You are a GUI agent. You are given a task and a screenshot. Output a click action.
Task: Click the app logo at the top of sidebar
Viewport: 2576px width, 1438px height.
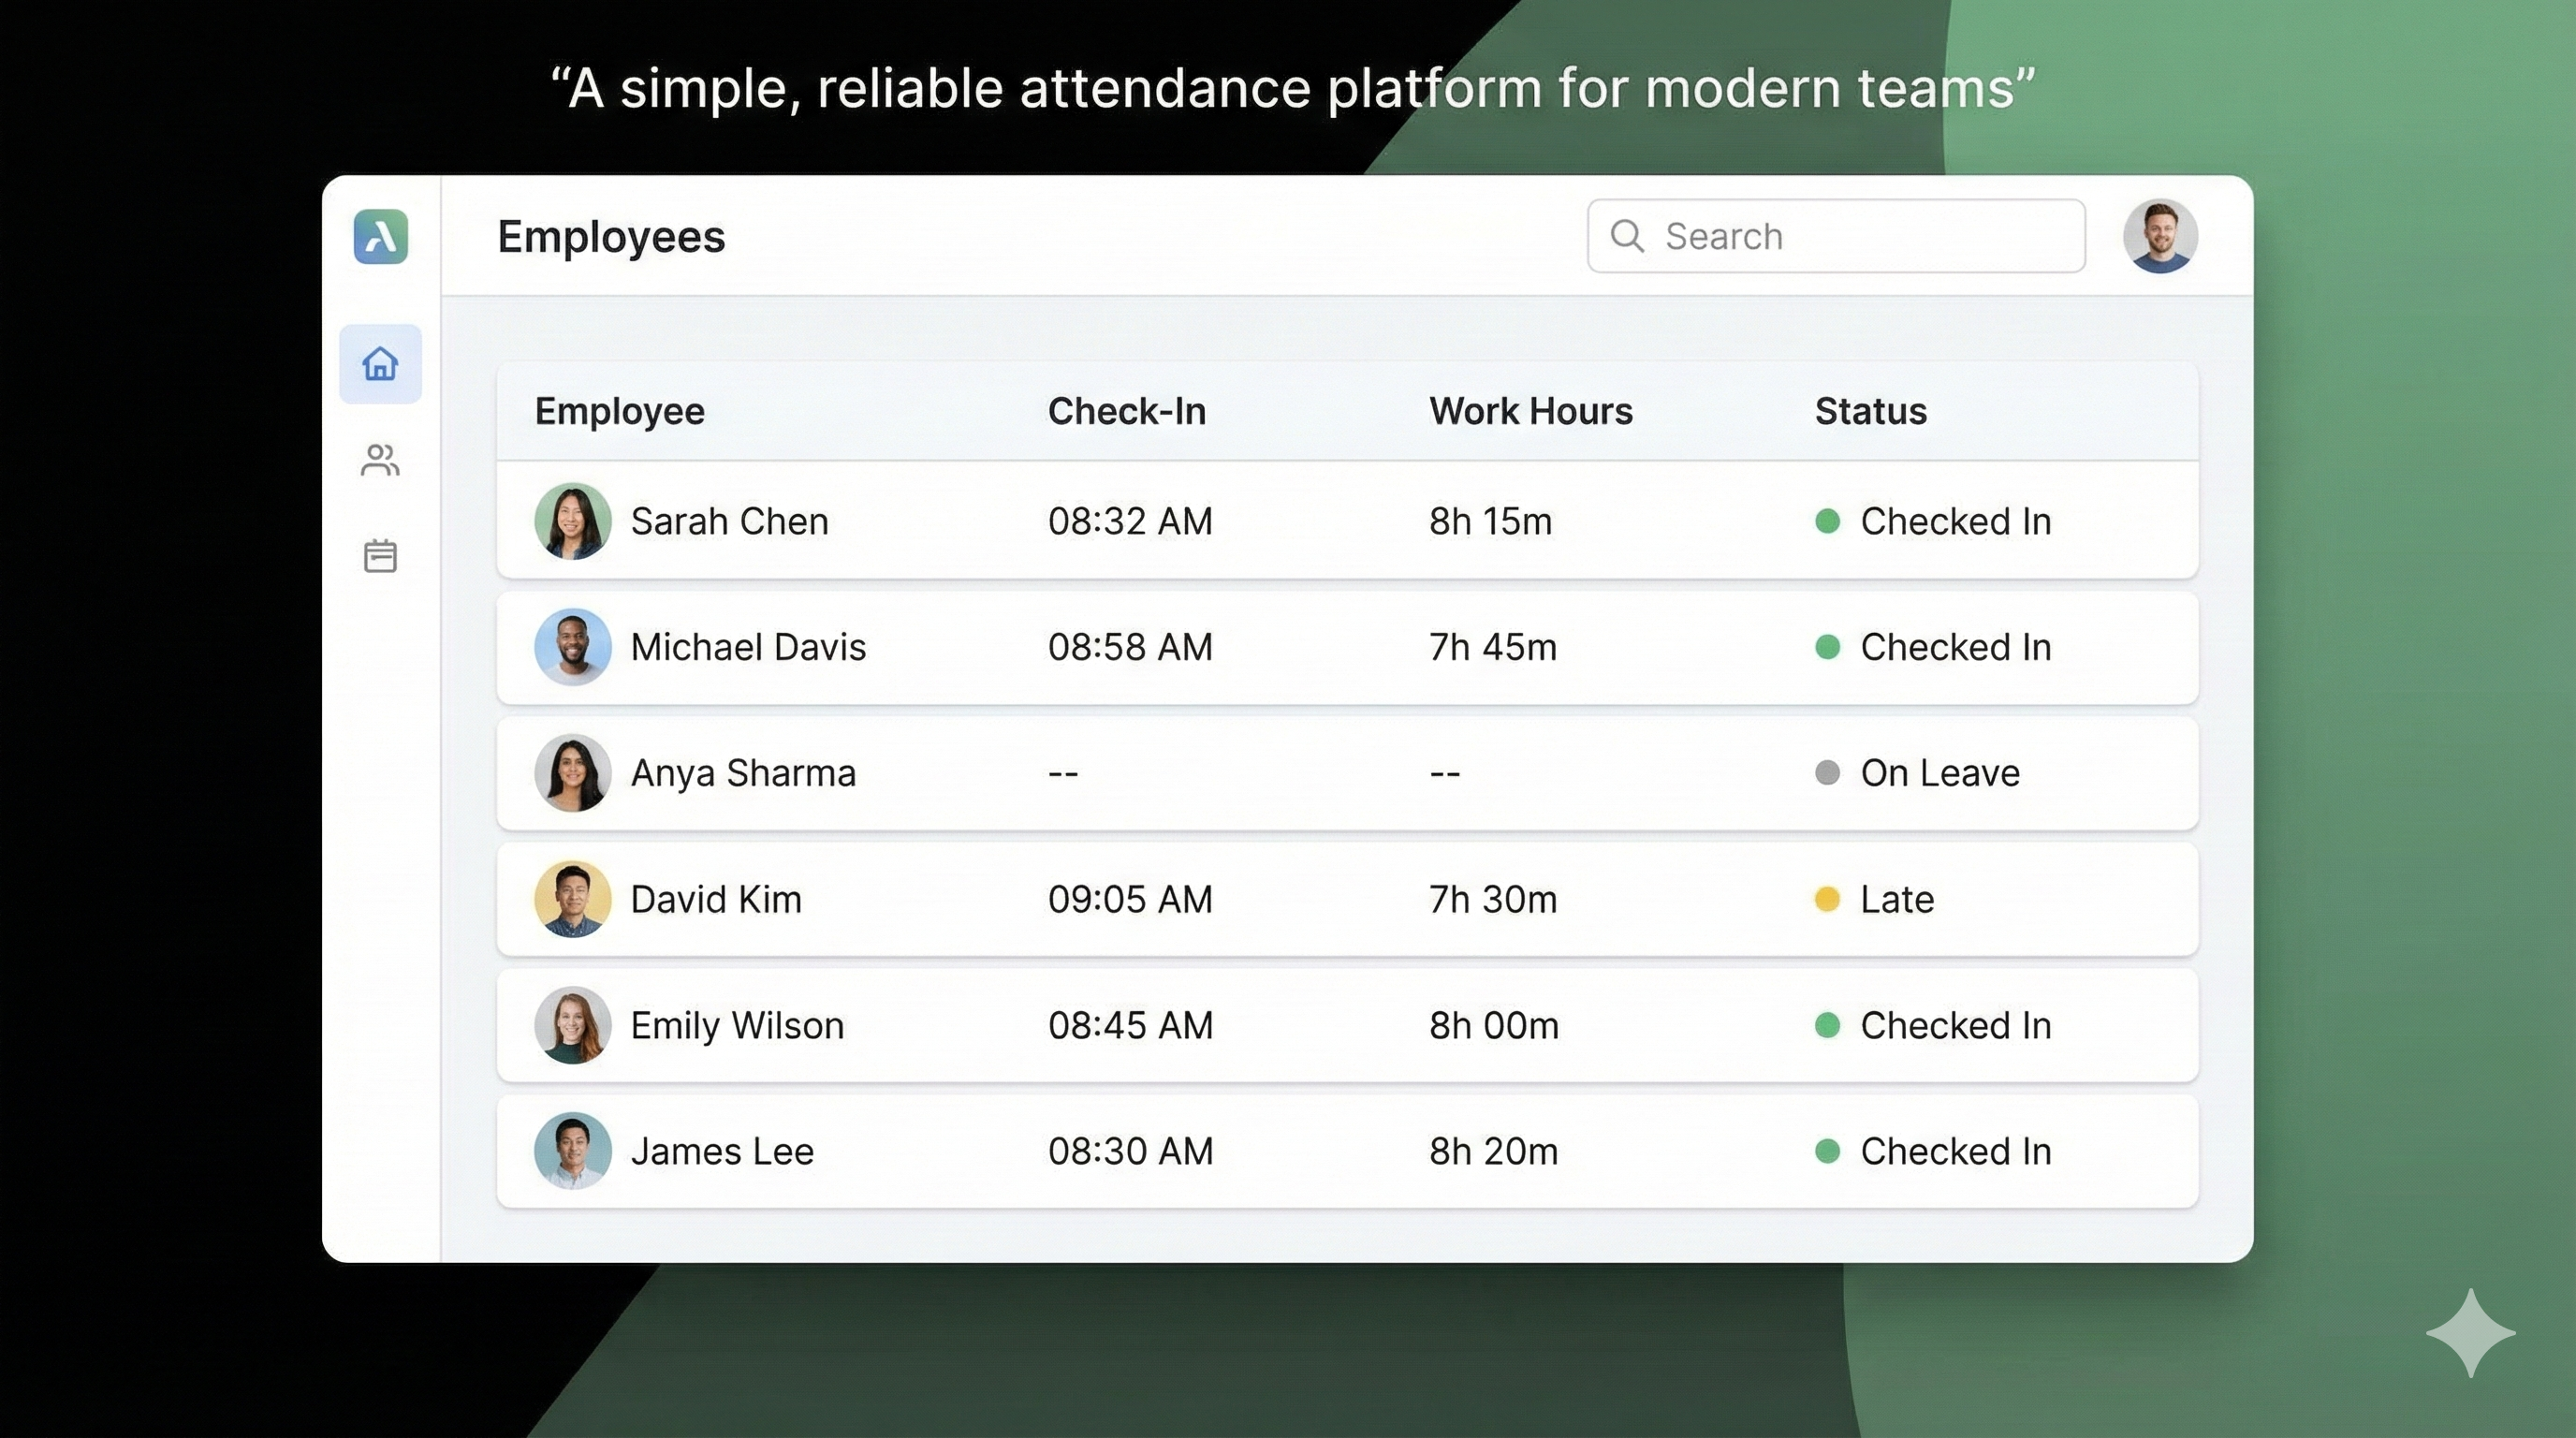(x=380, y=238)
